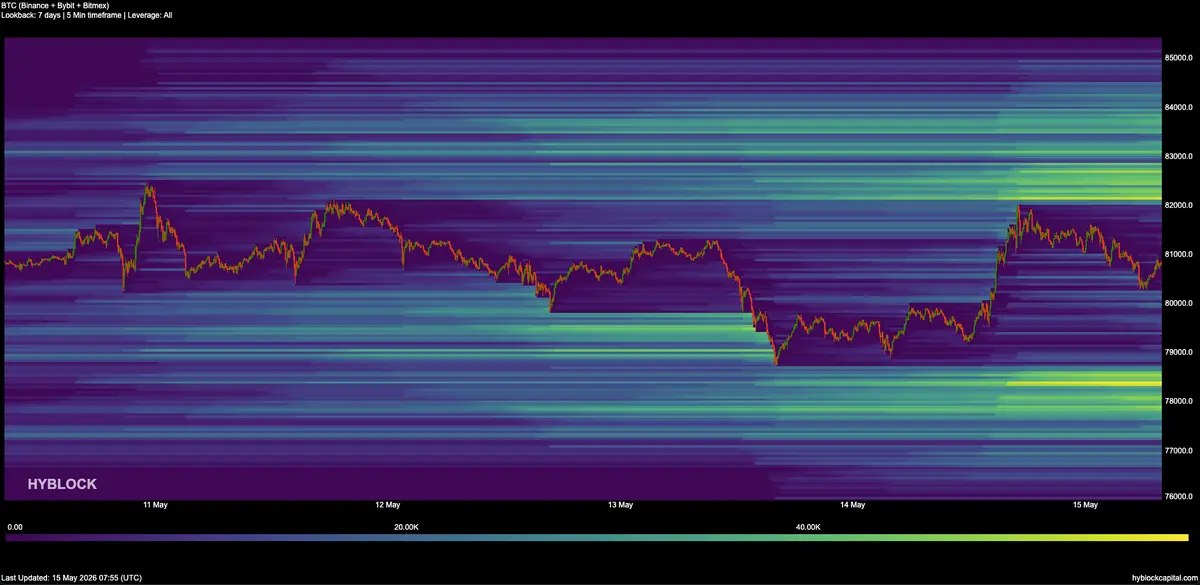Click the BTC (Binance + Bybit + Bitmex) title
This screenshot has height=585, width=1200.
tap(55, 5)
